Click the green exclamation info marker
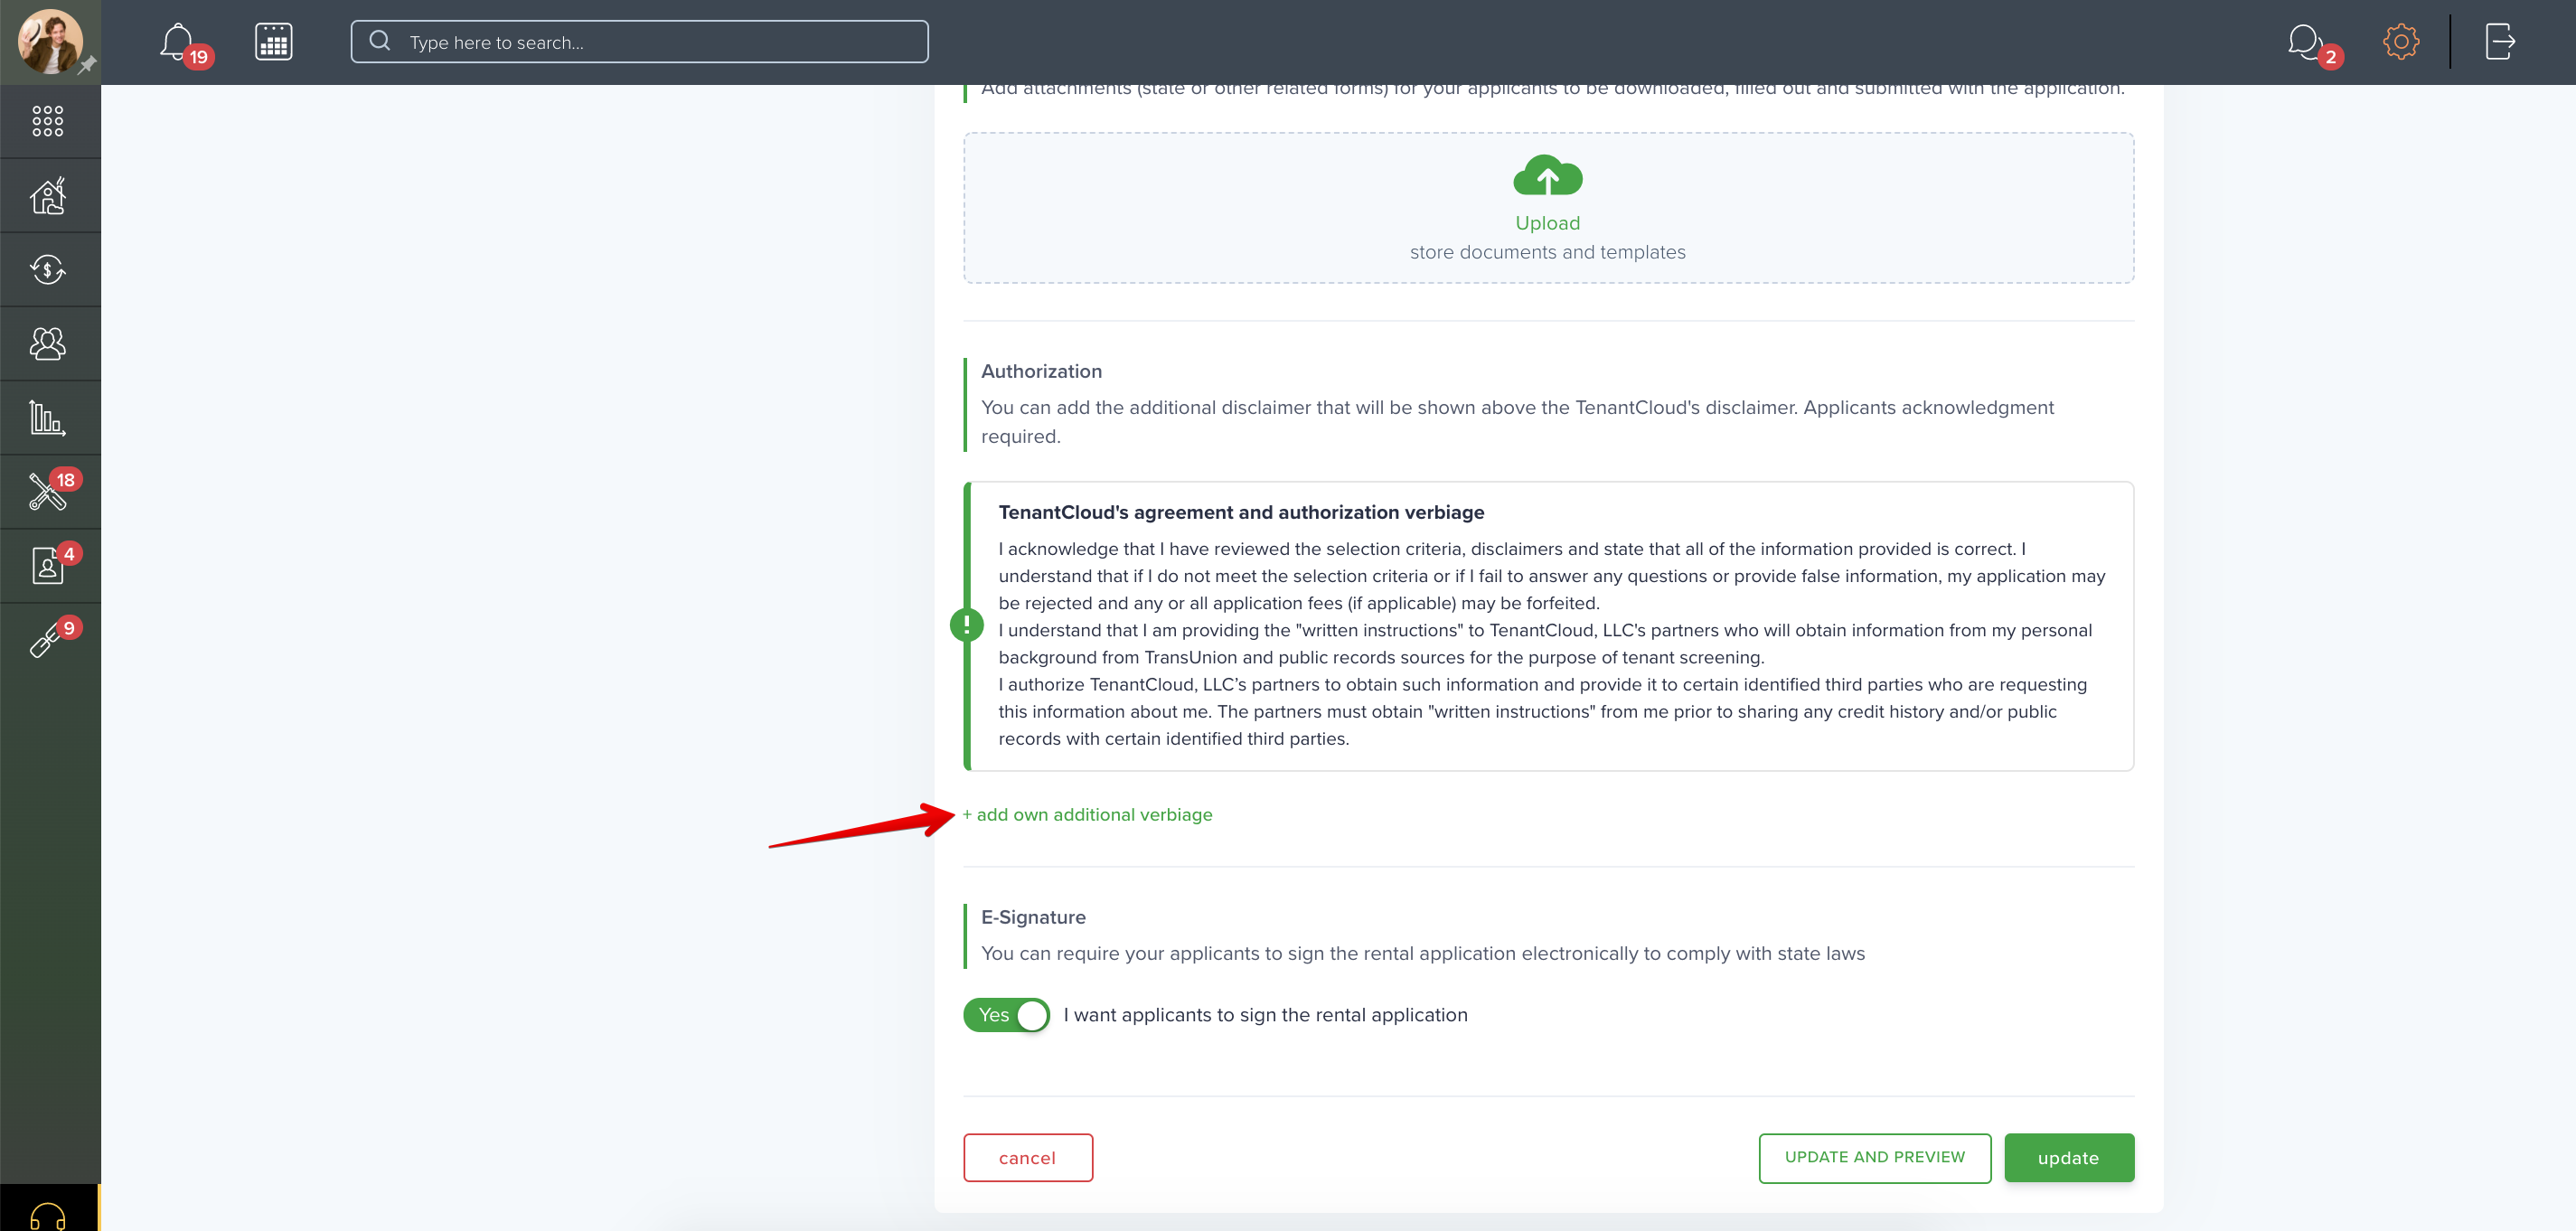The width and height of the screenshot is (2576, 1231). (x=966, y=625)
